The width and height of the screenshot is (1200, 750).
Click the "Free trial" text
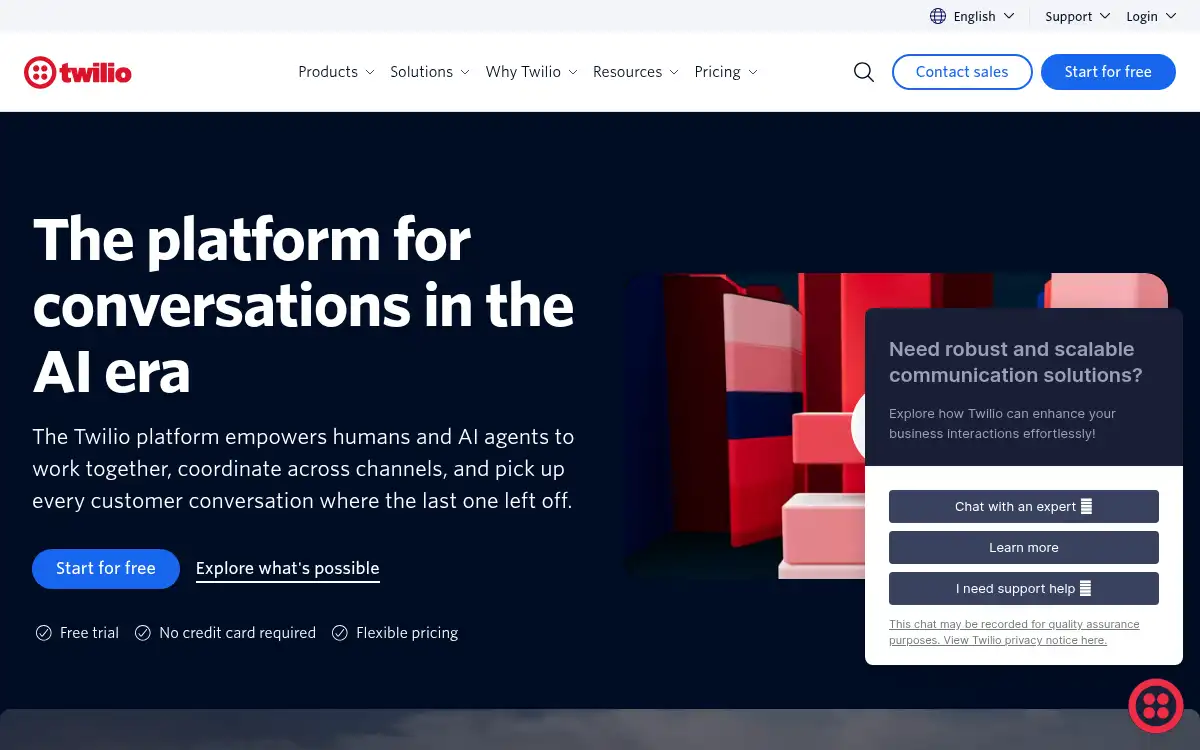pyautogui.click(x=89, y=633)
